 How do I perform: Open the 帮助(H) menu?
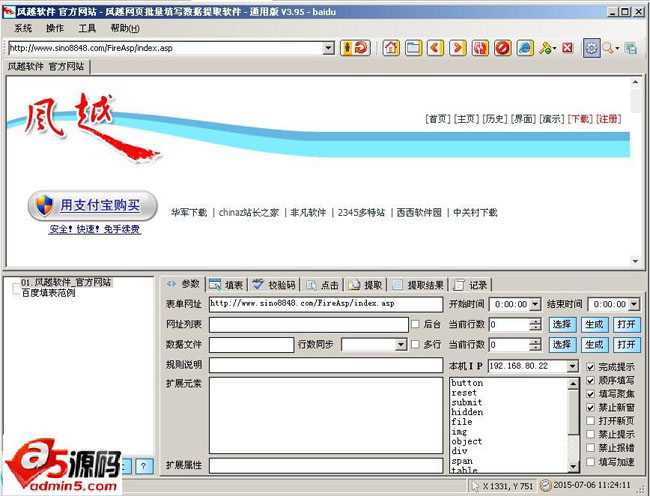point(125,28)
